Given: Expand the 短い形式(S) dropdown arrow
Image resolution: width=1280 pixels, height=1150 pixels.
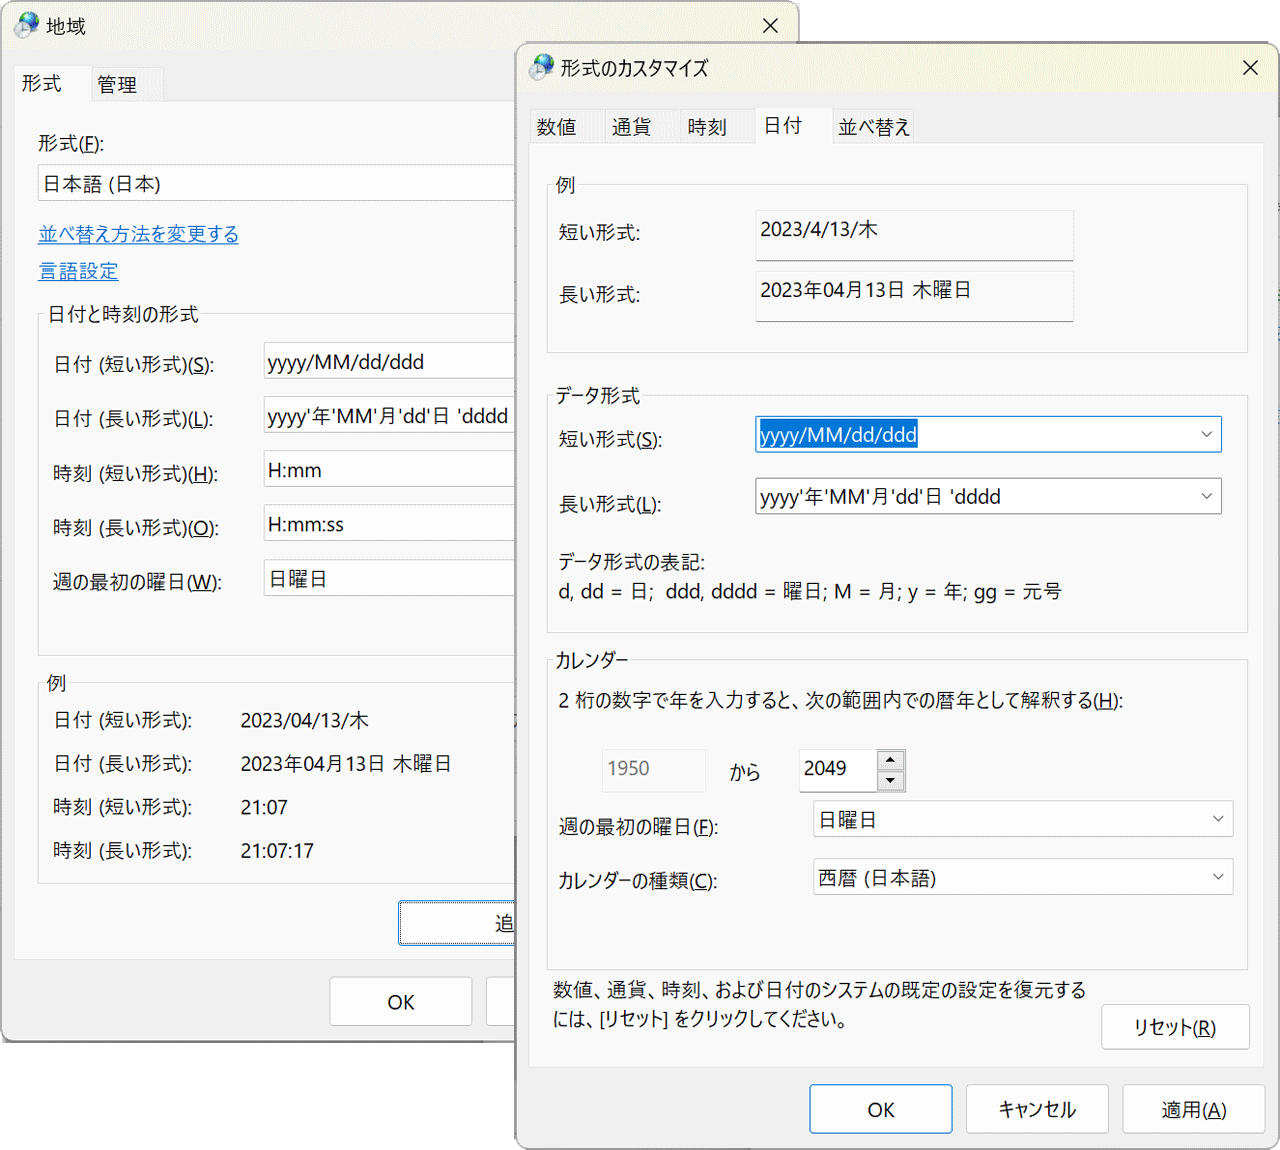Looking at the screenshot, I should tap(1206, 434).
